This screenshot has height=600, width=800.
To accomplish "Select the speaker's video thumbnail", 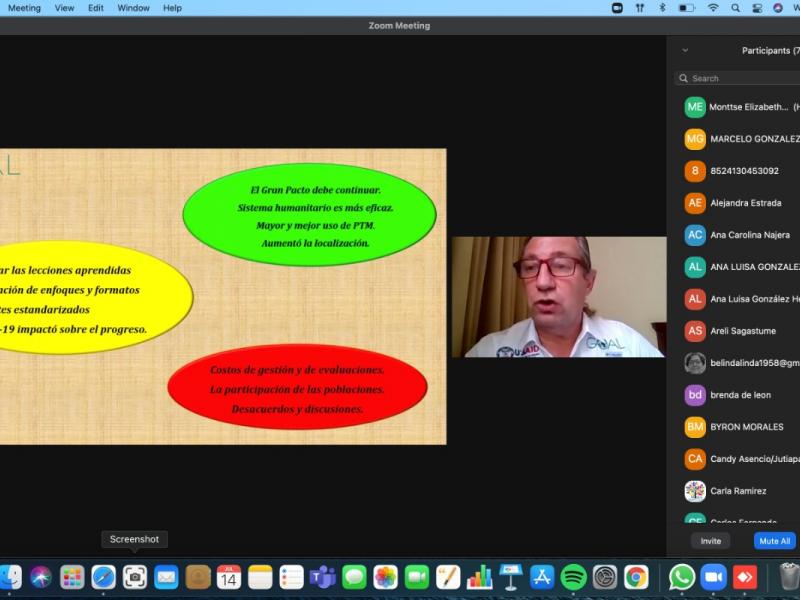I will click(558, 297).
